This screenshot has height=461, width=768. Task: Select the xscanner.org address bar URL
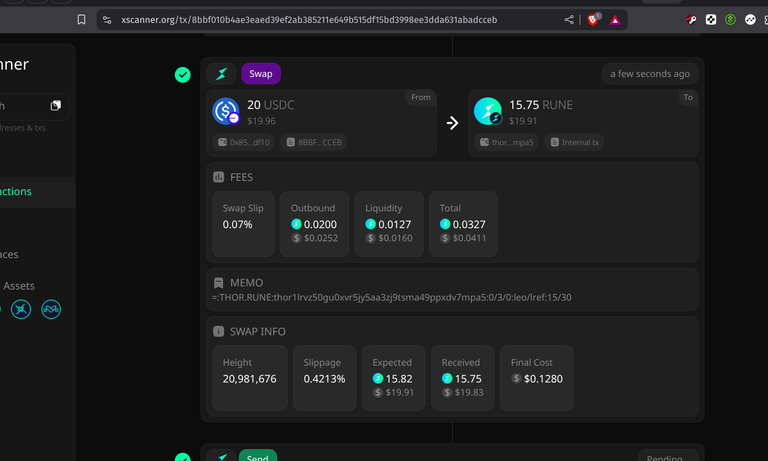point(309,20)
